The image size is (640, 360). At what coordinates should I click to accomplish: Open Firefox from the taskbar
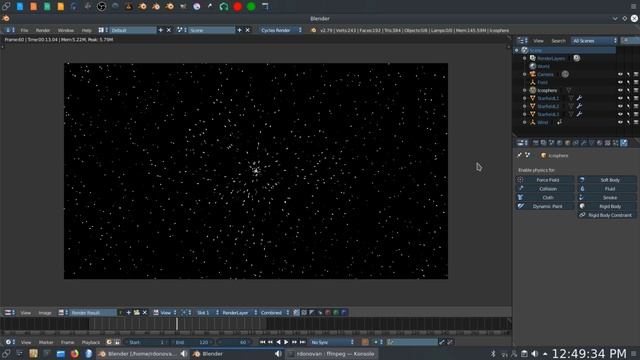(x=74, y=353)
